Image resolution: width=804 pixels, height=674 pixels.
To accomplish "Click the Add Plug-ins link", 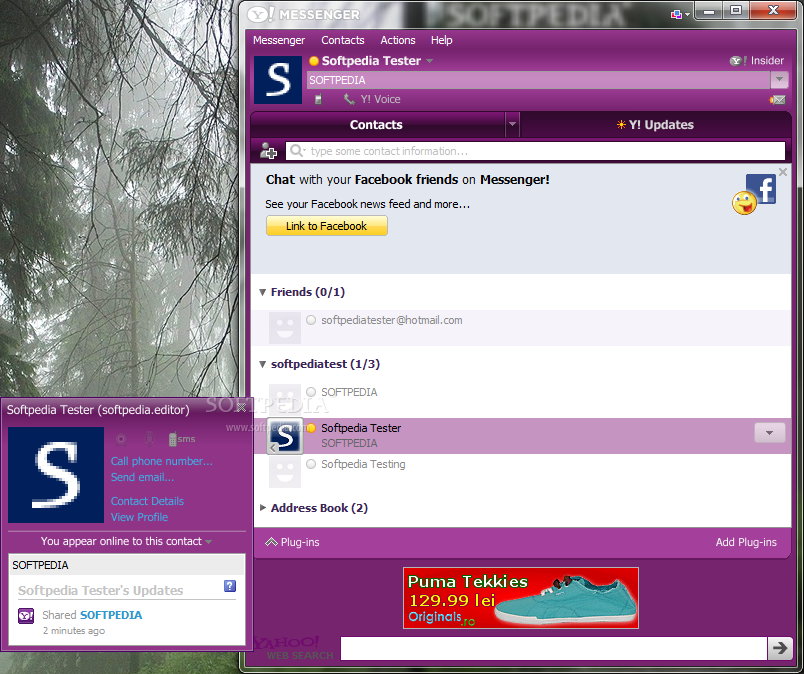I will 746,542.
